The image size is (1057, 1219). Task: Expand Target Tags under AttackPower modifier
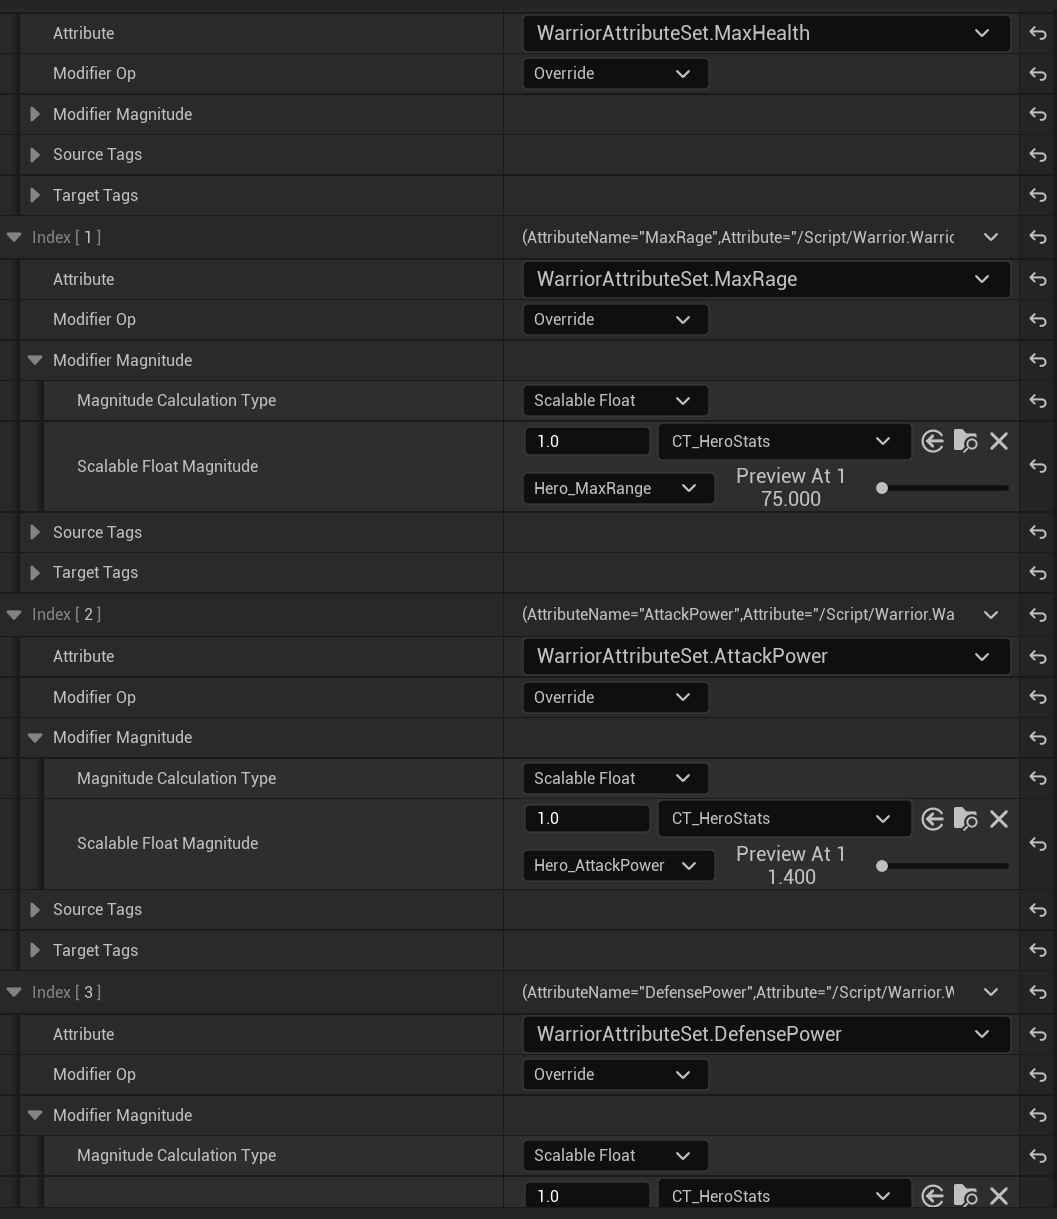35,950
